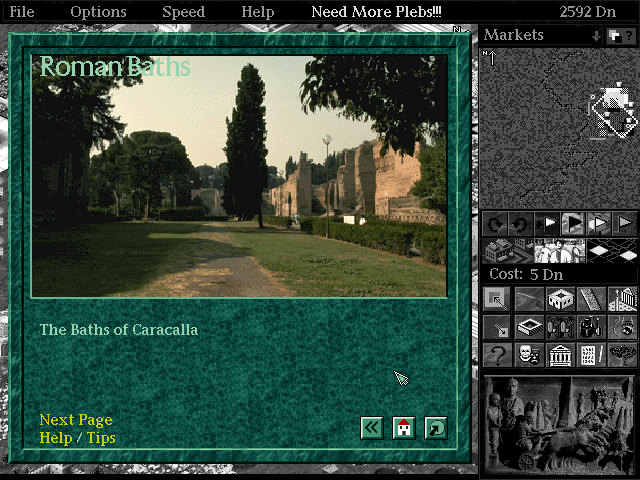The height and width of the screenshot is (480, 640).
Task: Open the File menu
Action: [x=22, y=11]
